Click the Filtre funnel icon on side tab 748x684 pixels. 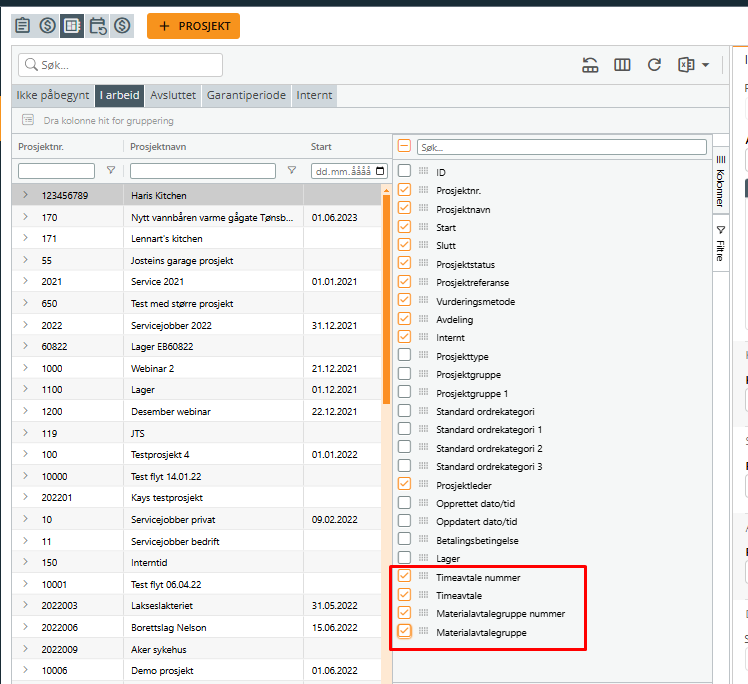point(721,230)
